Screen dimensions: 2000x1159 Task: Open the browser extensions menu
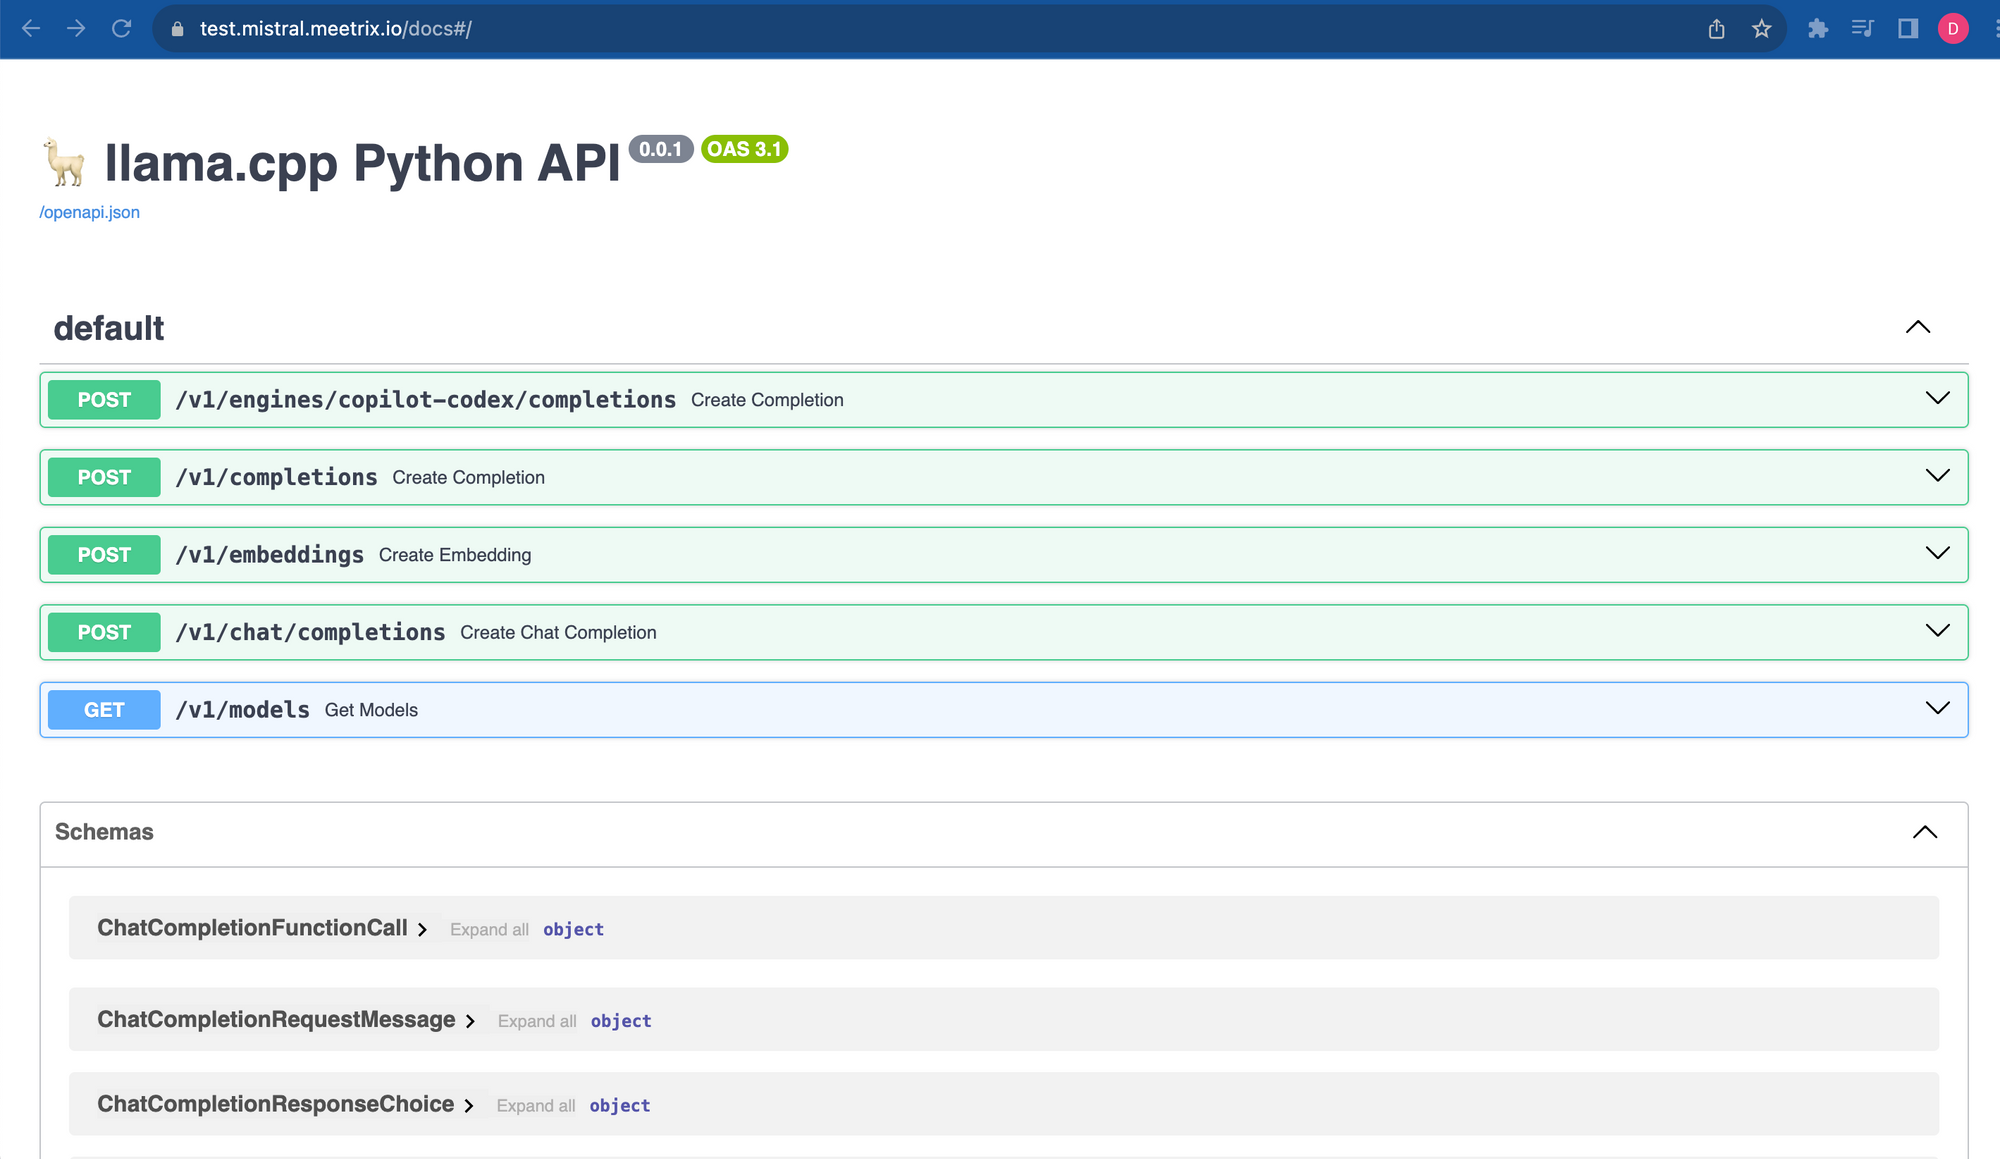(x=1818, y=29)
